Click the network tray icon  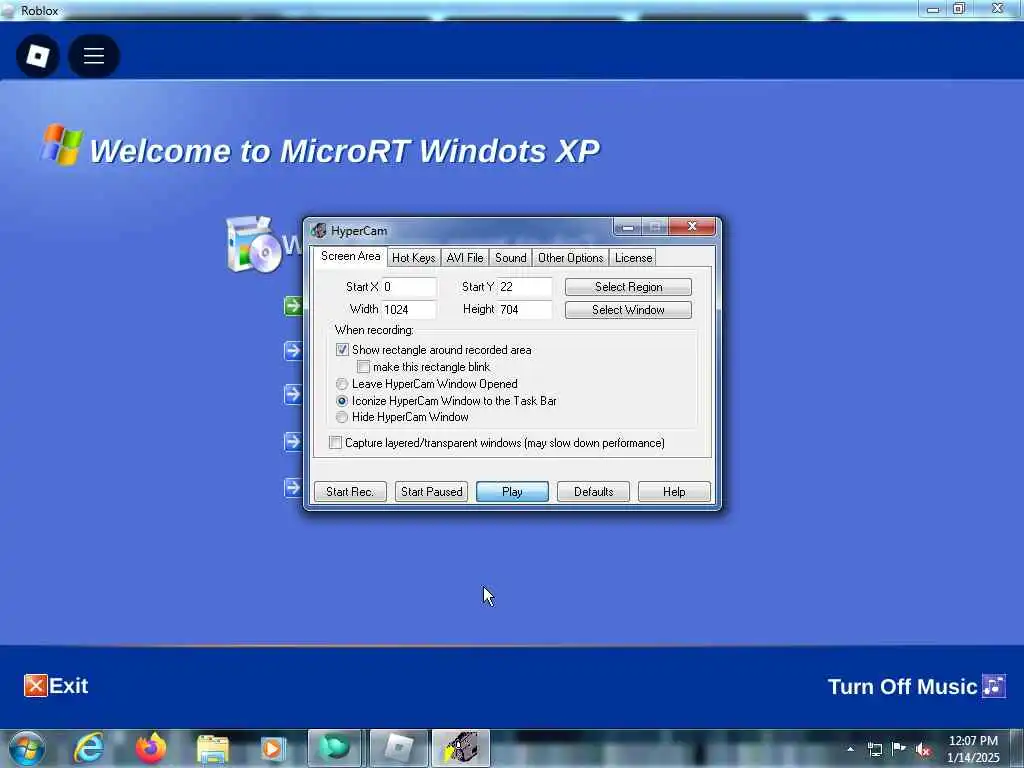point(874,749)
